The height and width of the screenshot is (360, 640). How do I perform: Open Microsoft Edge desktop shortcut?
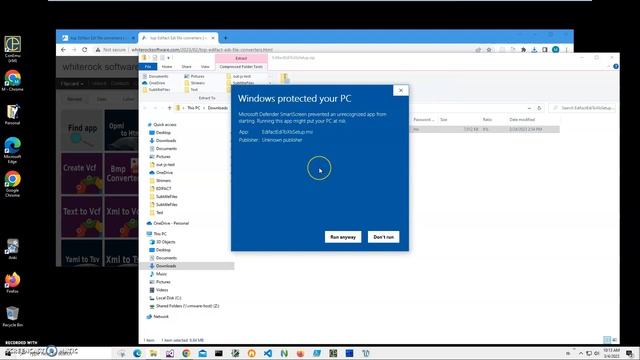tap(13, 150)
